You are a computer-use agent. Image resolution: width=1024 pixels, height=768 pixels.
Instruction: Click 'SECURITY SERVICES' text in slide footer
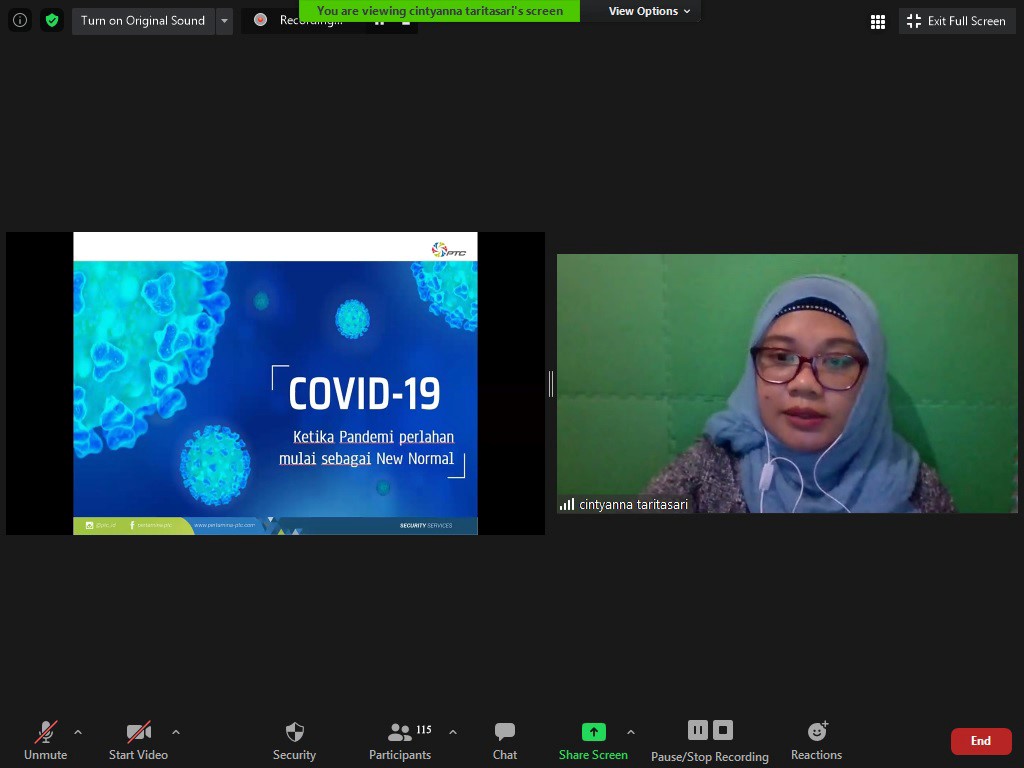(x=426, y=525)
